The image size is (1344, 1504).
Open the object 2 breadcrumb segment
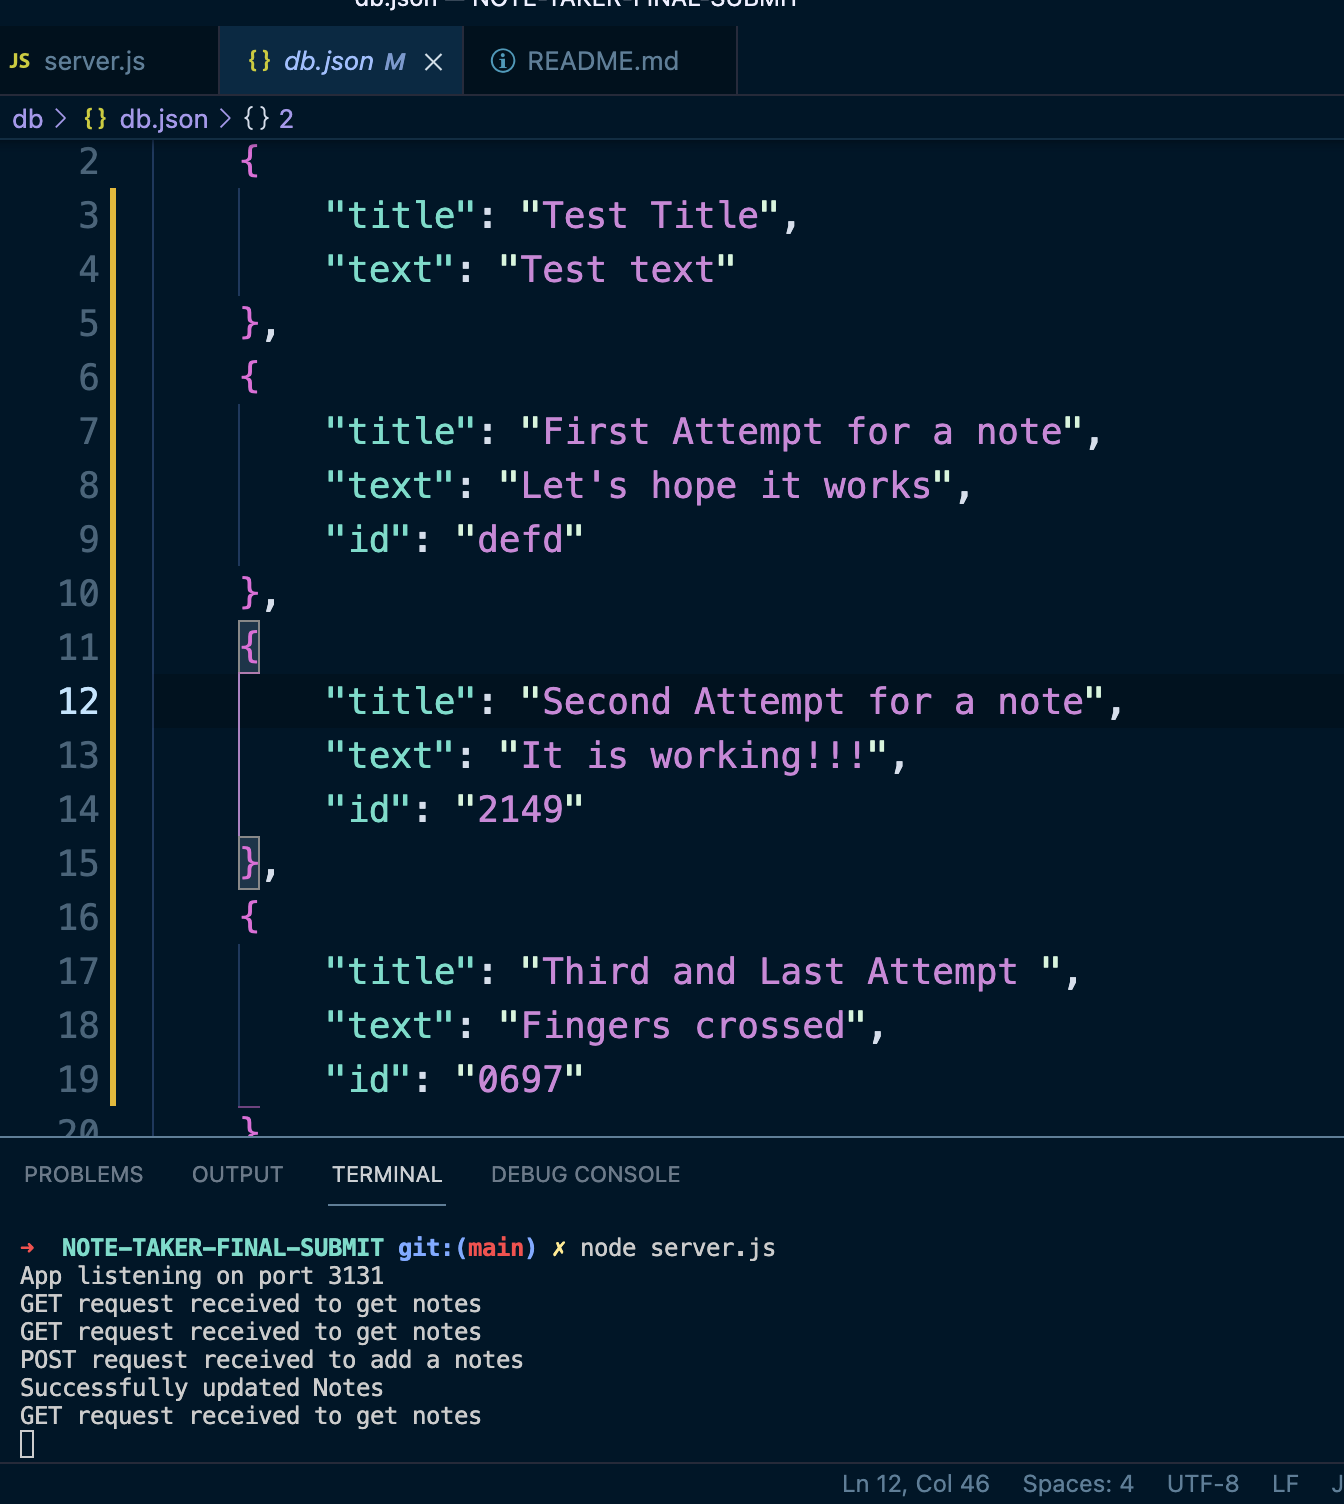point(286,119)
